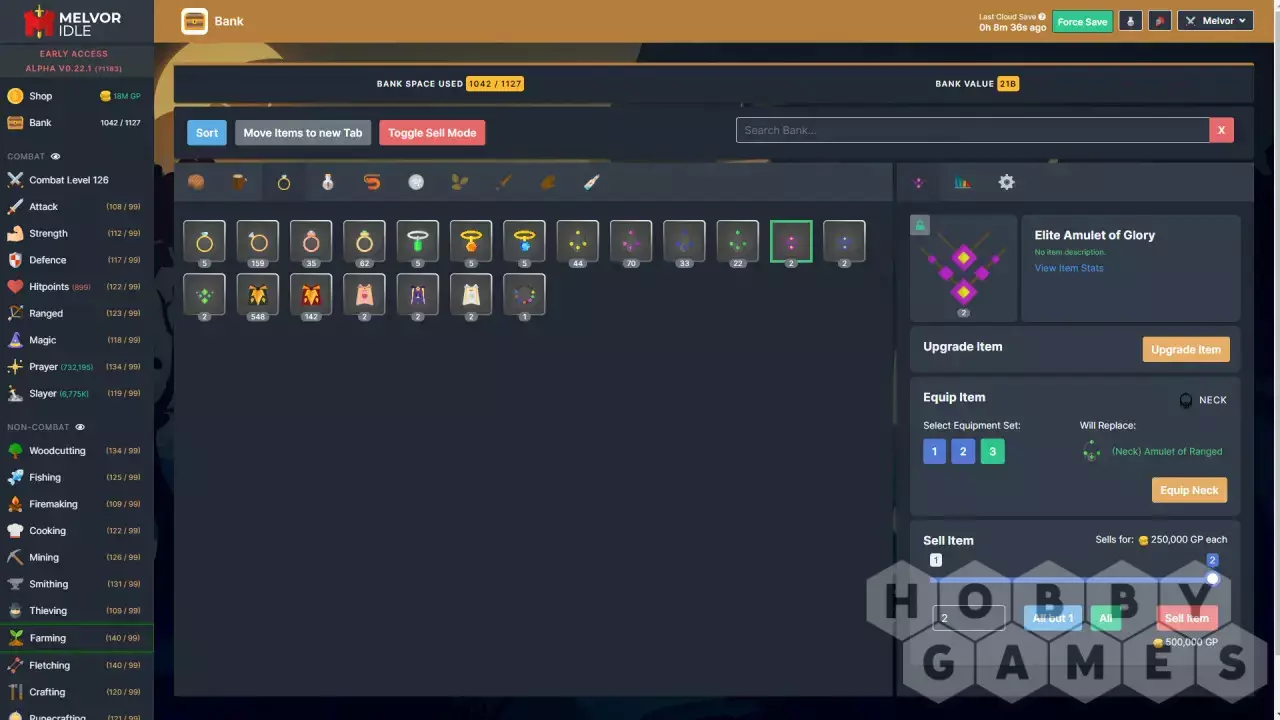Image resolution: width=1280 pixels, height=720 pixels.
Task: Select the ring-icon bank tab
Action: click(x=283, y=182)
